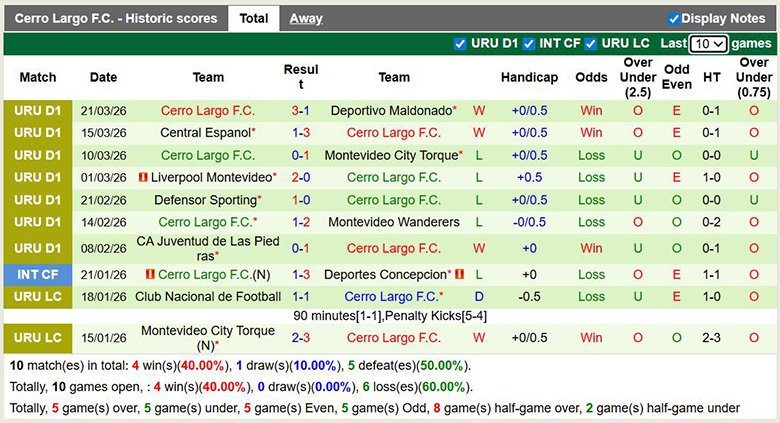Click red card icon before Cerro Largo F.C.(N)

[150, 274]
